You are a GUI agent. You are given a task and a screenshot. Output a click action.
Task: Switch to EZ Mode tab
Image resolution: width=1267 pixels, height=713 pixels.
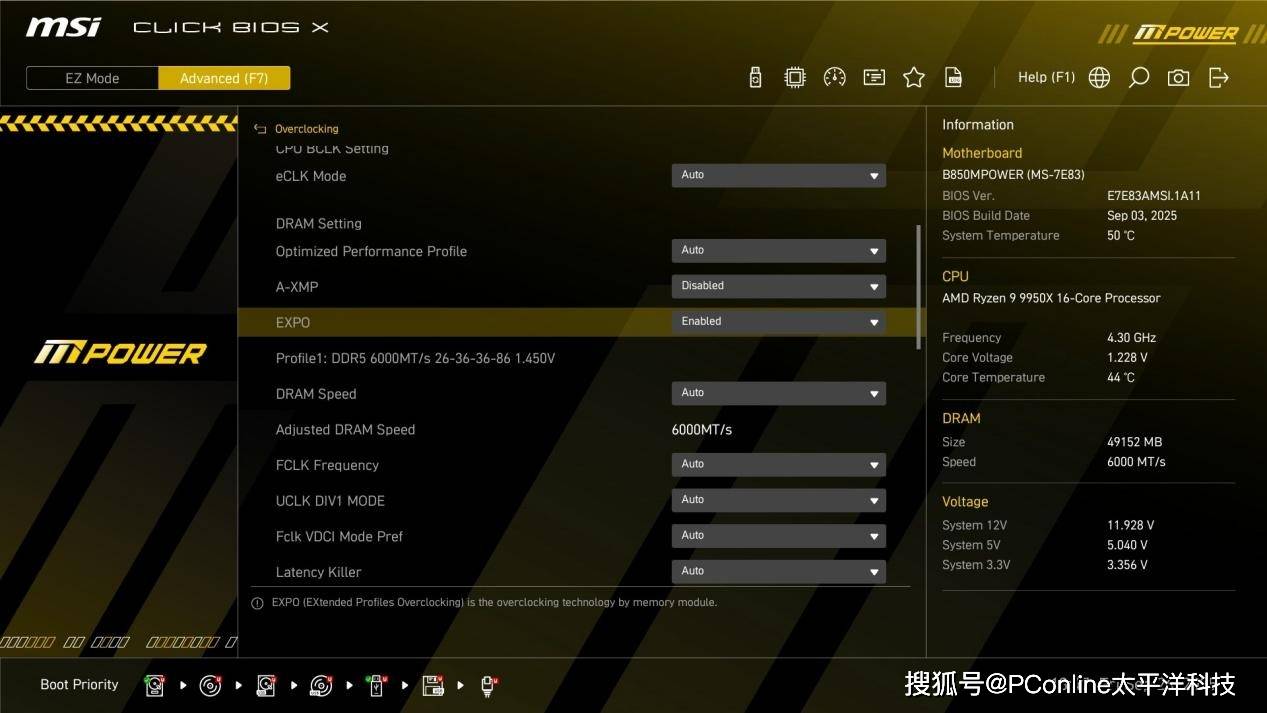pyautogui.click(x=92, y=78)
